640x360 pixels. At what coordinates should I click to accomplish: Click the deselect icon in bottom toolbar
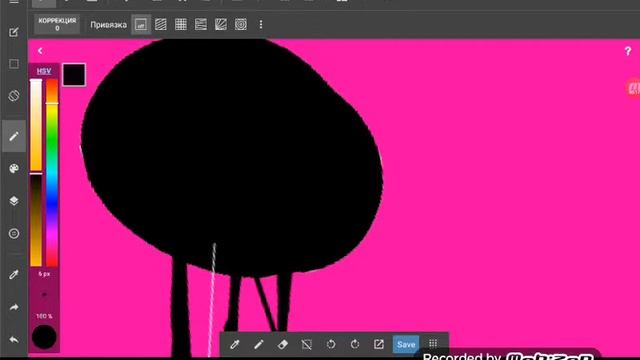(307, 344)
